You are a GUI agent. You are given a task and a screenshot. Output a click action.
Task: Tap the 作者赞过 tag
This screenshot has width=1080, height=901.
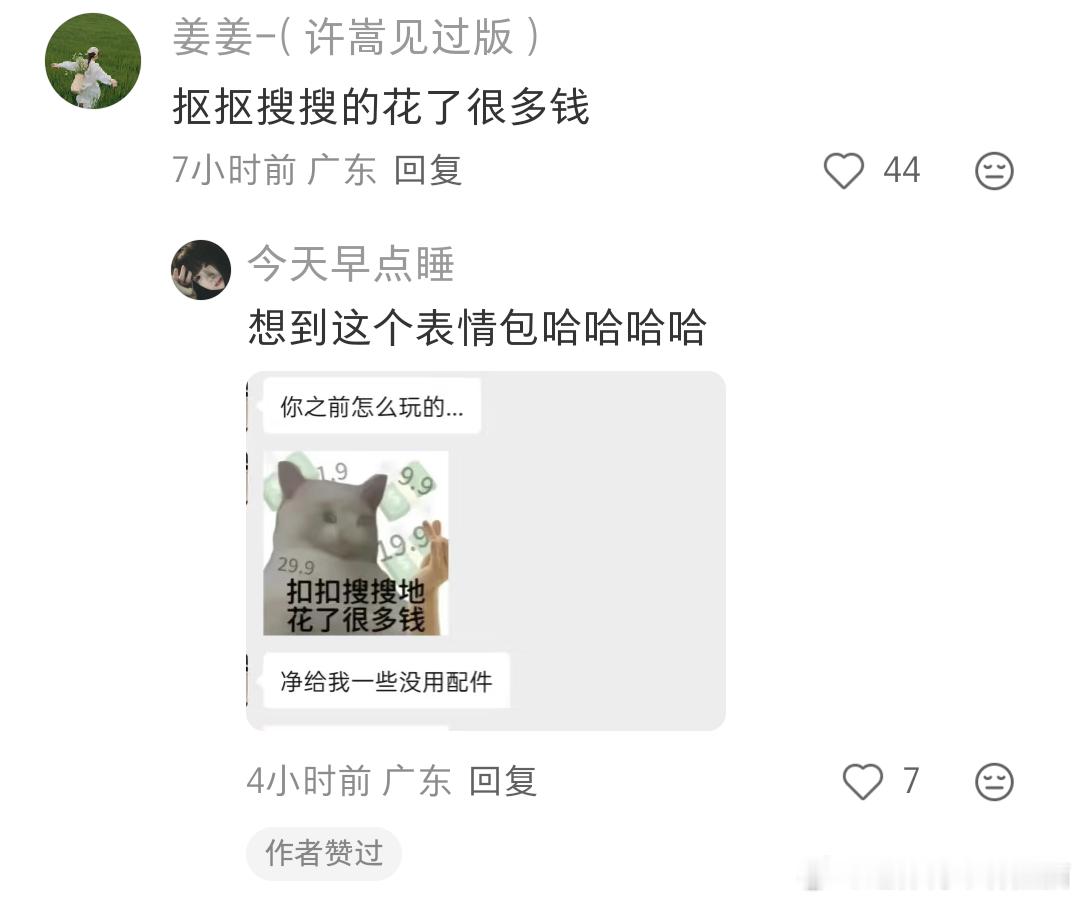pyautogui.click(x=324, y=853)
